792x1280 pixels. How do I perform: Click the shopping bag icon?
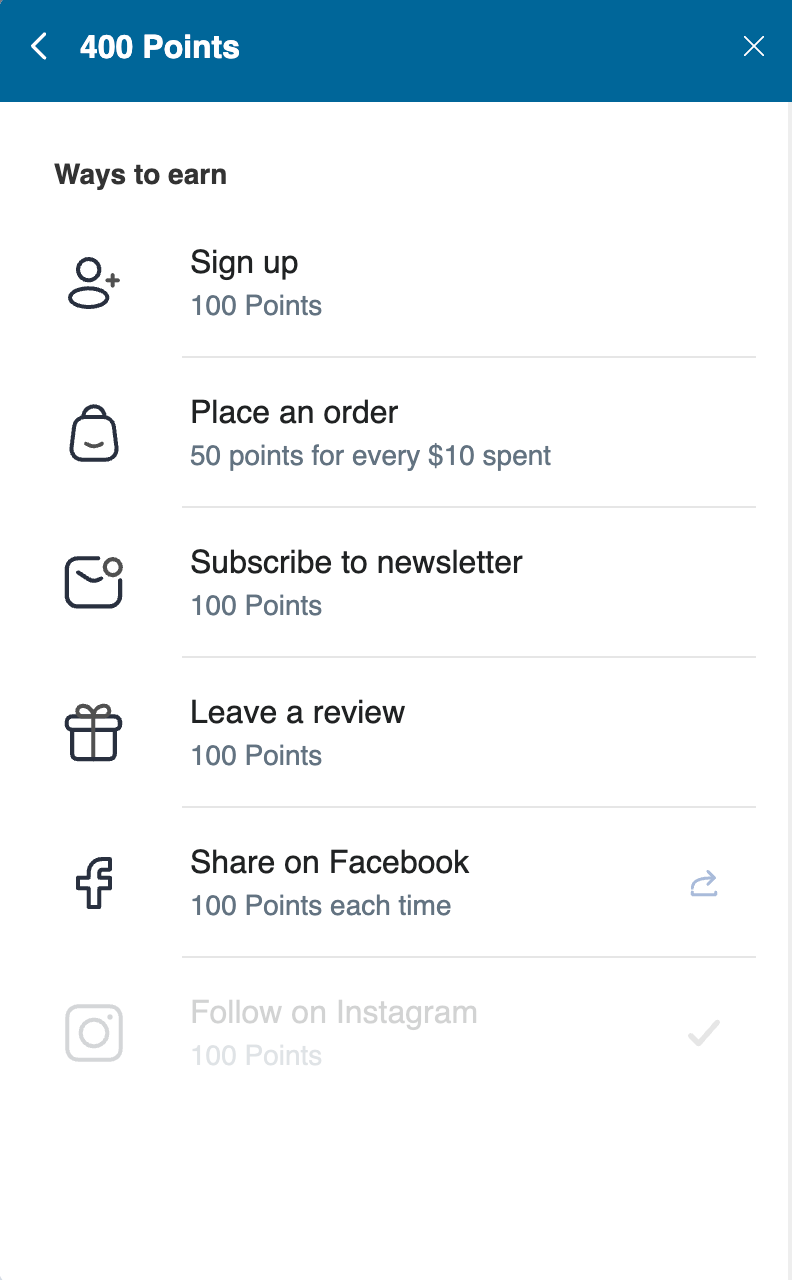click(94, 433)
